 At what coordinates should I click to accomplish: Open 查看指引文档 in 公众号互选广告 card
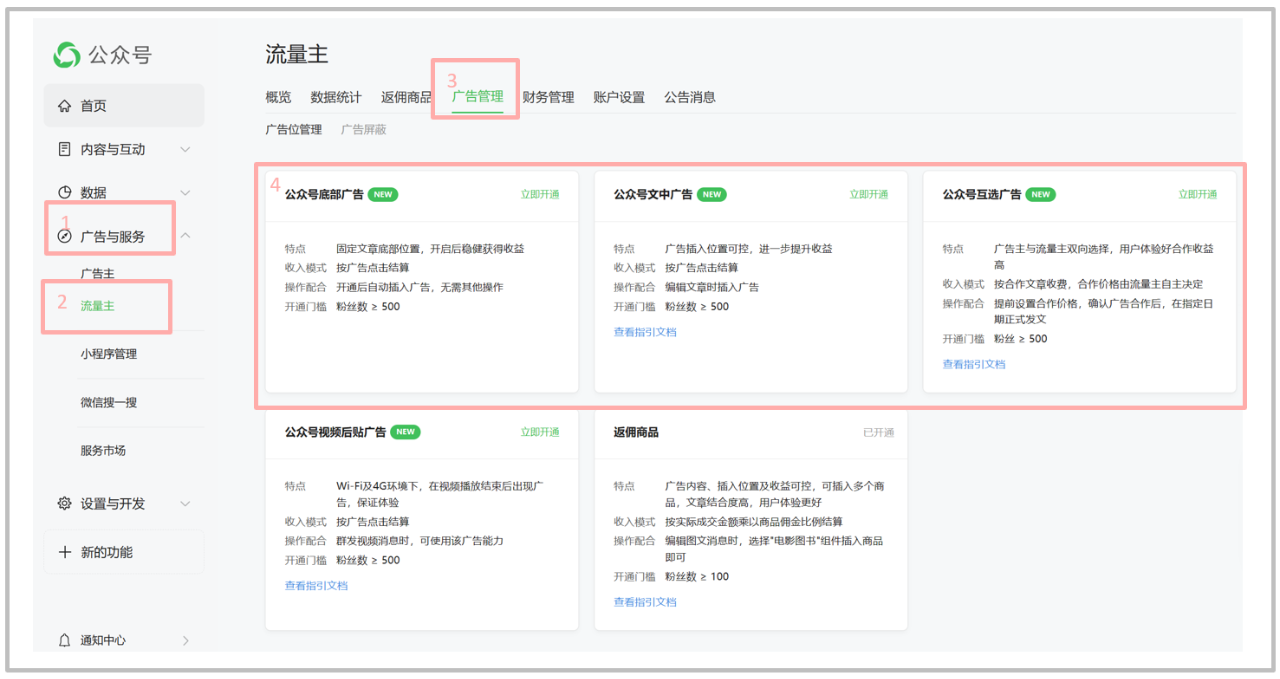click(x=974, y=364)
